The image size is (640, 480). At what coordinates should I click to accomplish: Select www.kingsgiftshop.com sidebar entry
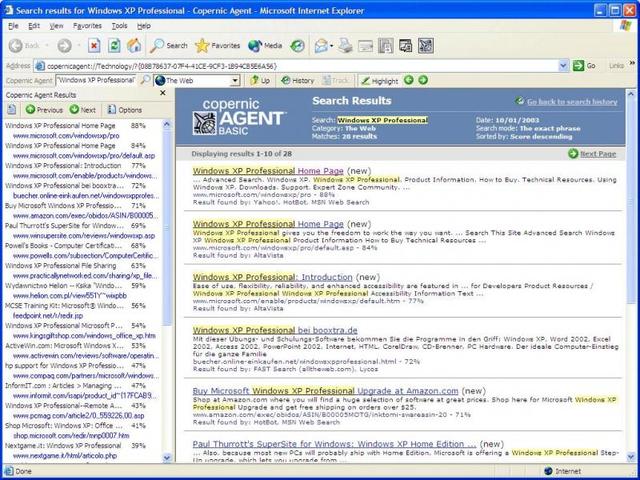84,336
